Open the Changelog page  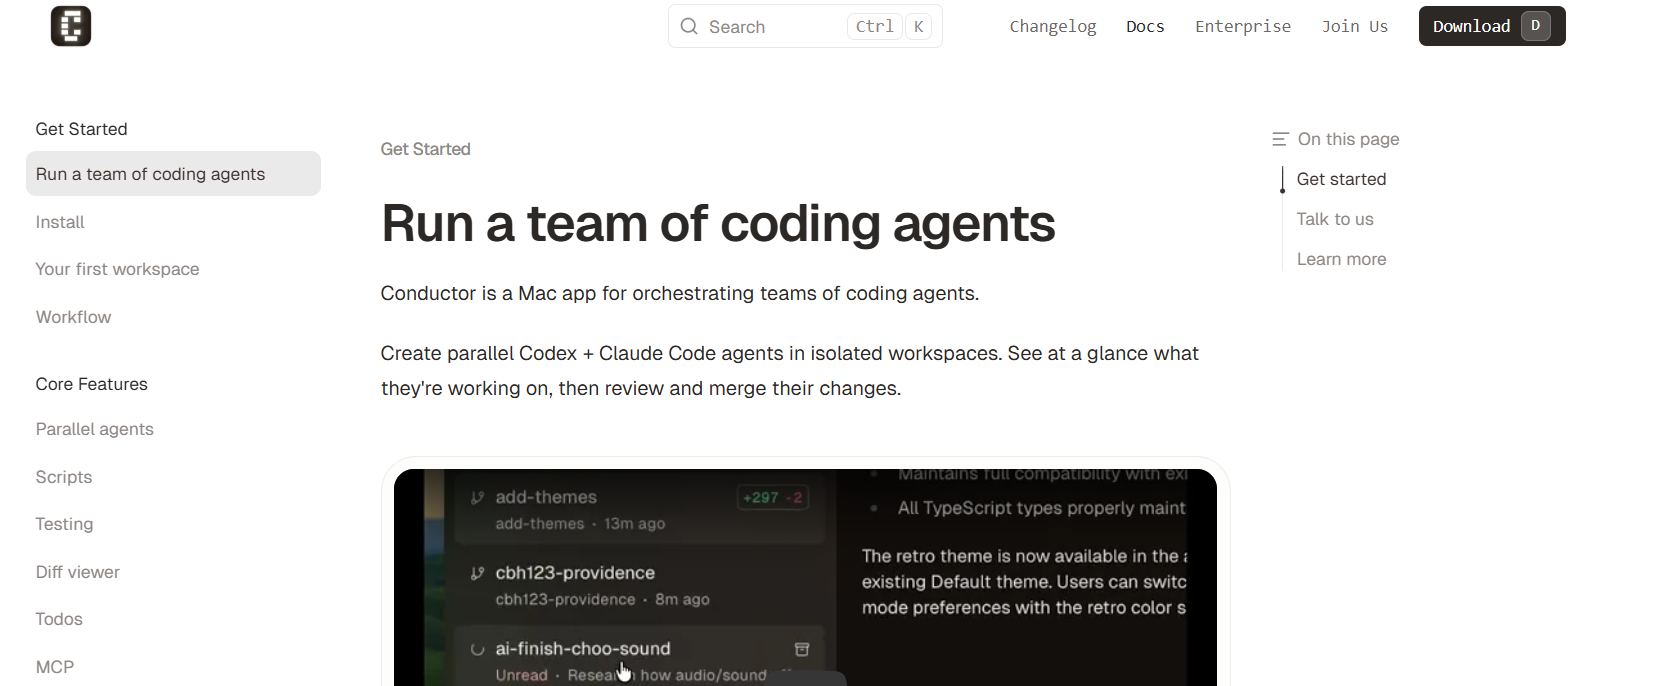[1052, 27]
